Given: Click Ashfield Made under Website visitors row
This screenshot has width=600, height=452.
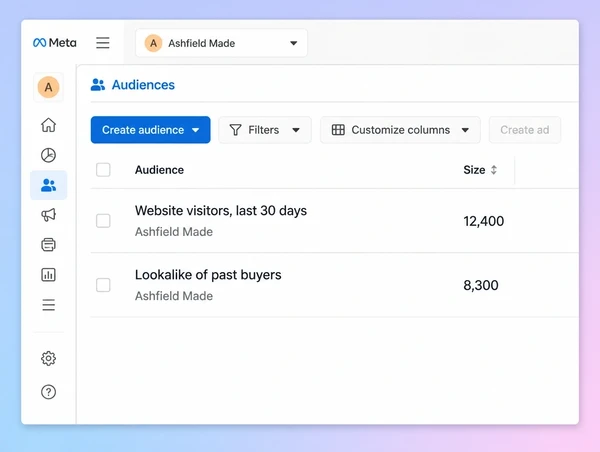Looking at the screenshot, I should click(174, 232).
